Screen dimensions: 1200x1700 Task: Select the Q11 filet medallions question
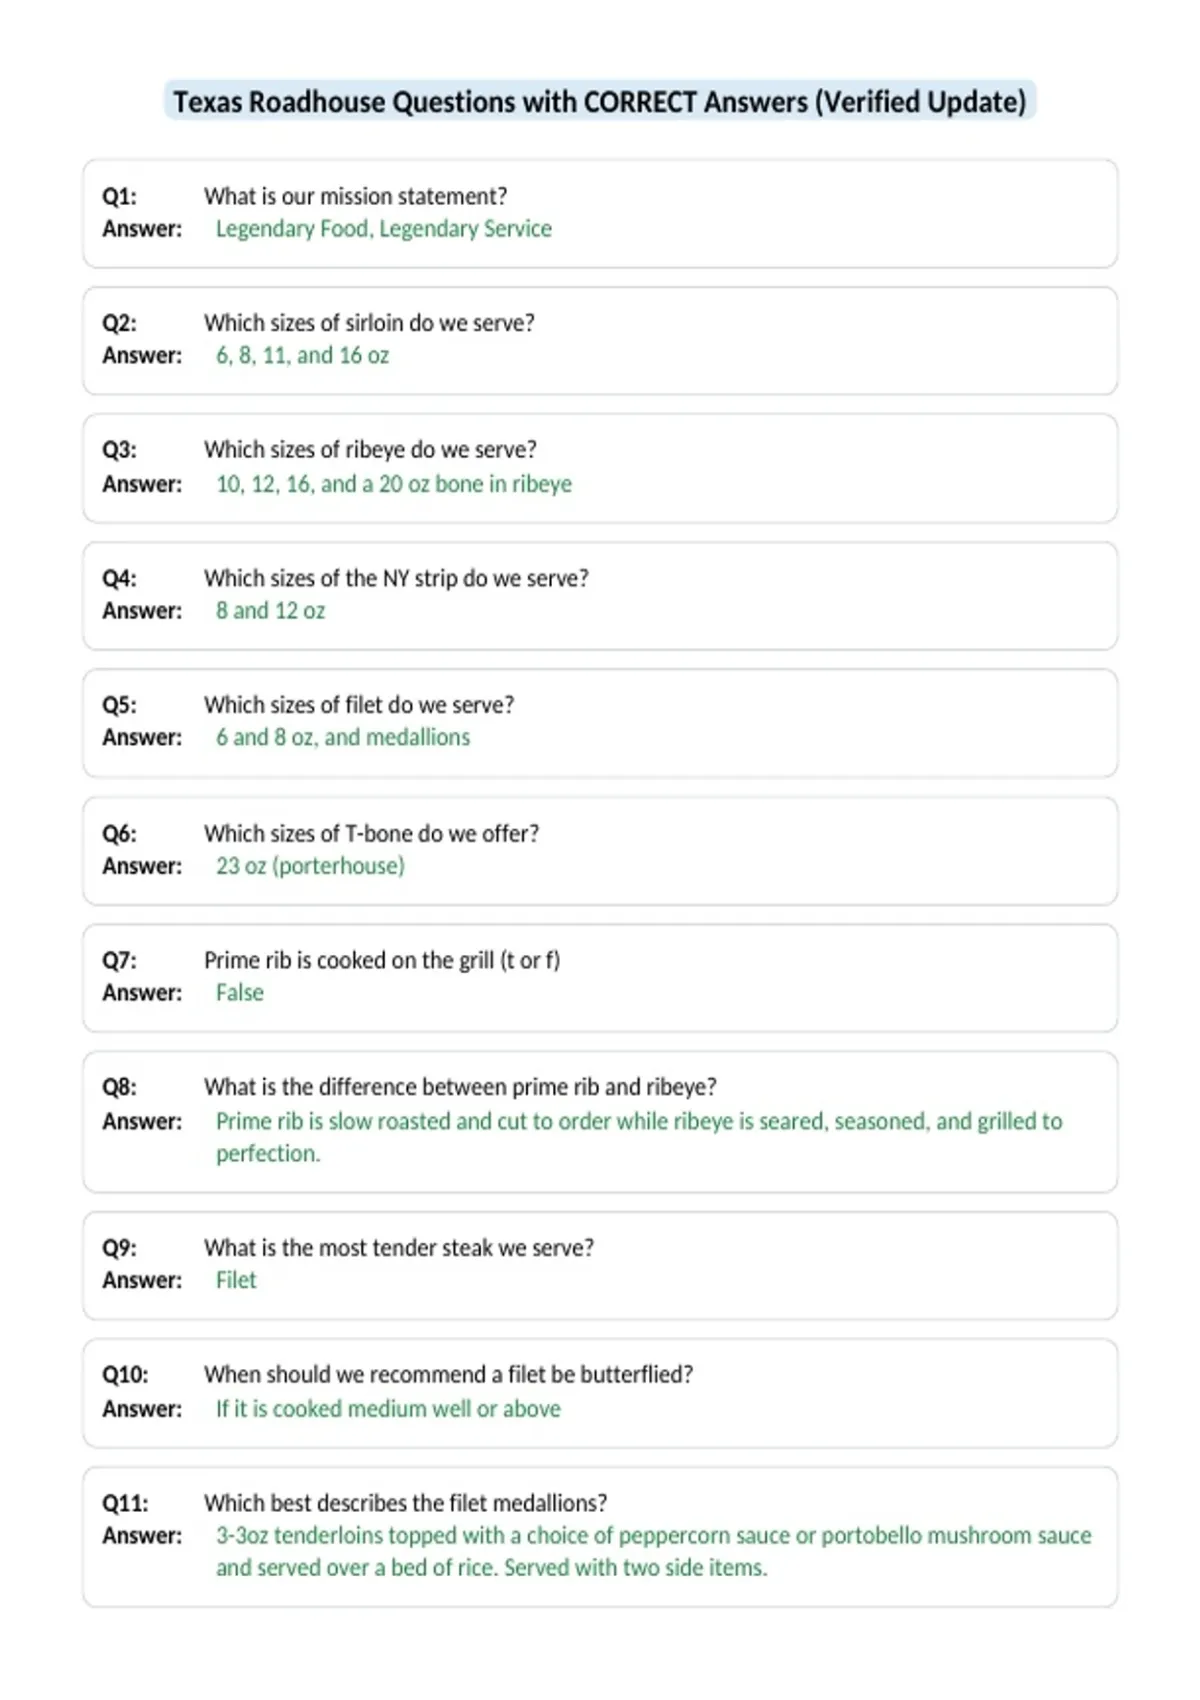pyautogui.click(x=405, y=1503)
